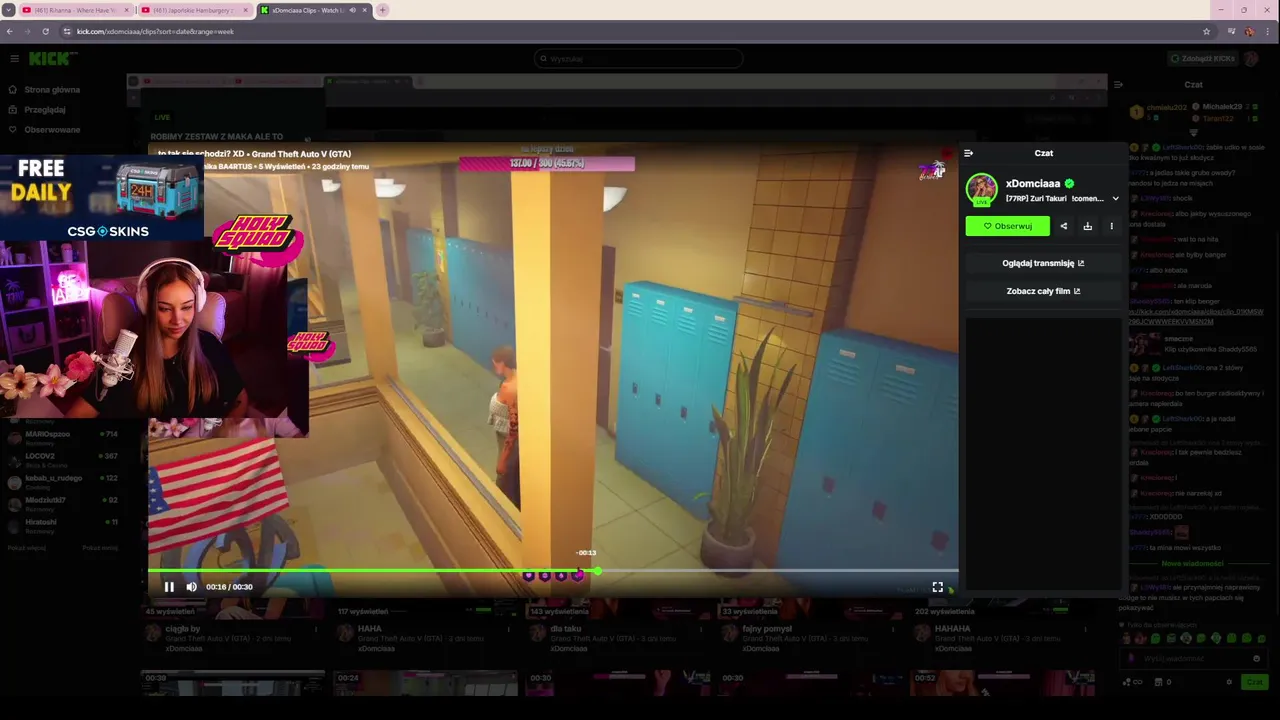Open Hiratoshi channel in sidebar
1280x720 pixels.
[62, 524]
